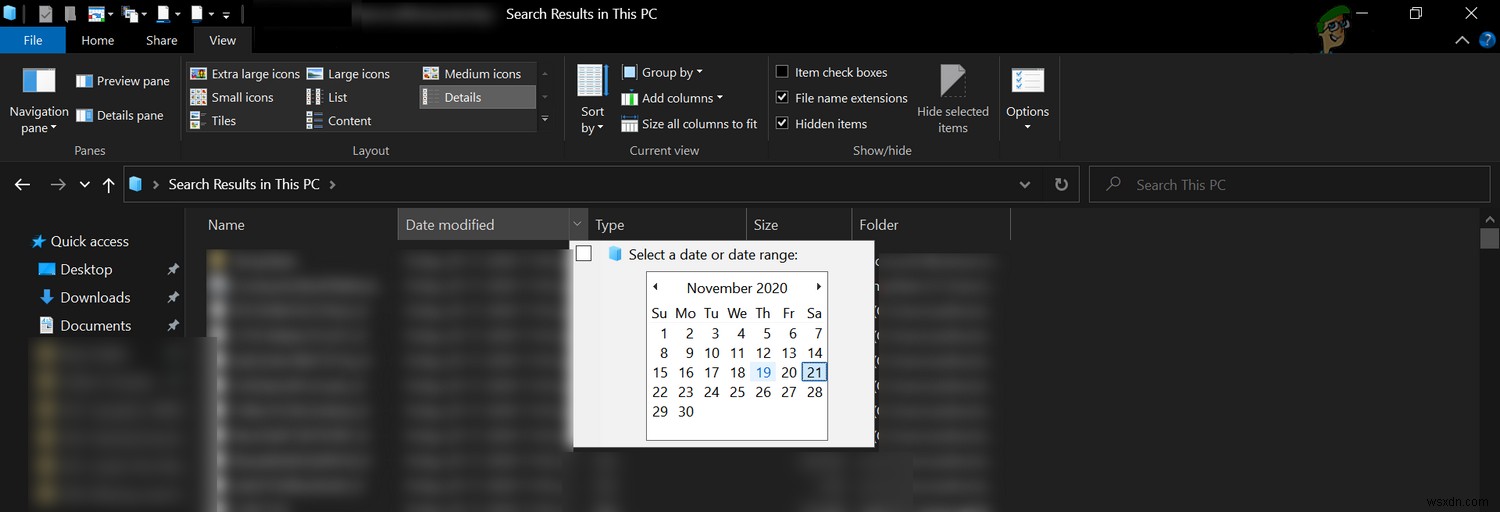The width and height of the screenshot is (1500, 512).
Task: Click Size all columns to fit
Action: 689,124
